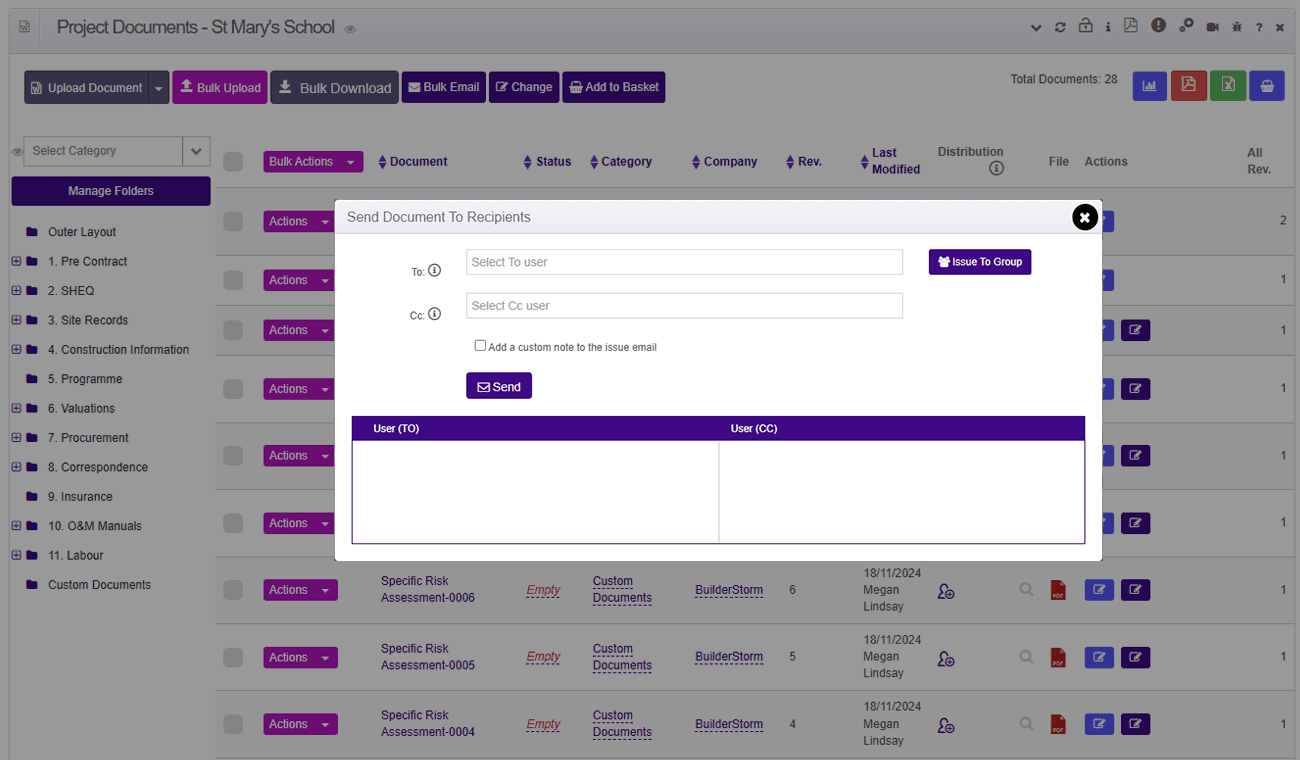This screenshot has height=760, width=1300.
Task: Click the Select To user input field
Action: tap(684, 262)
